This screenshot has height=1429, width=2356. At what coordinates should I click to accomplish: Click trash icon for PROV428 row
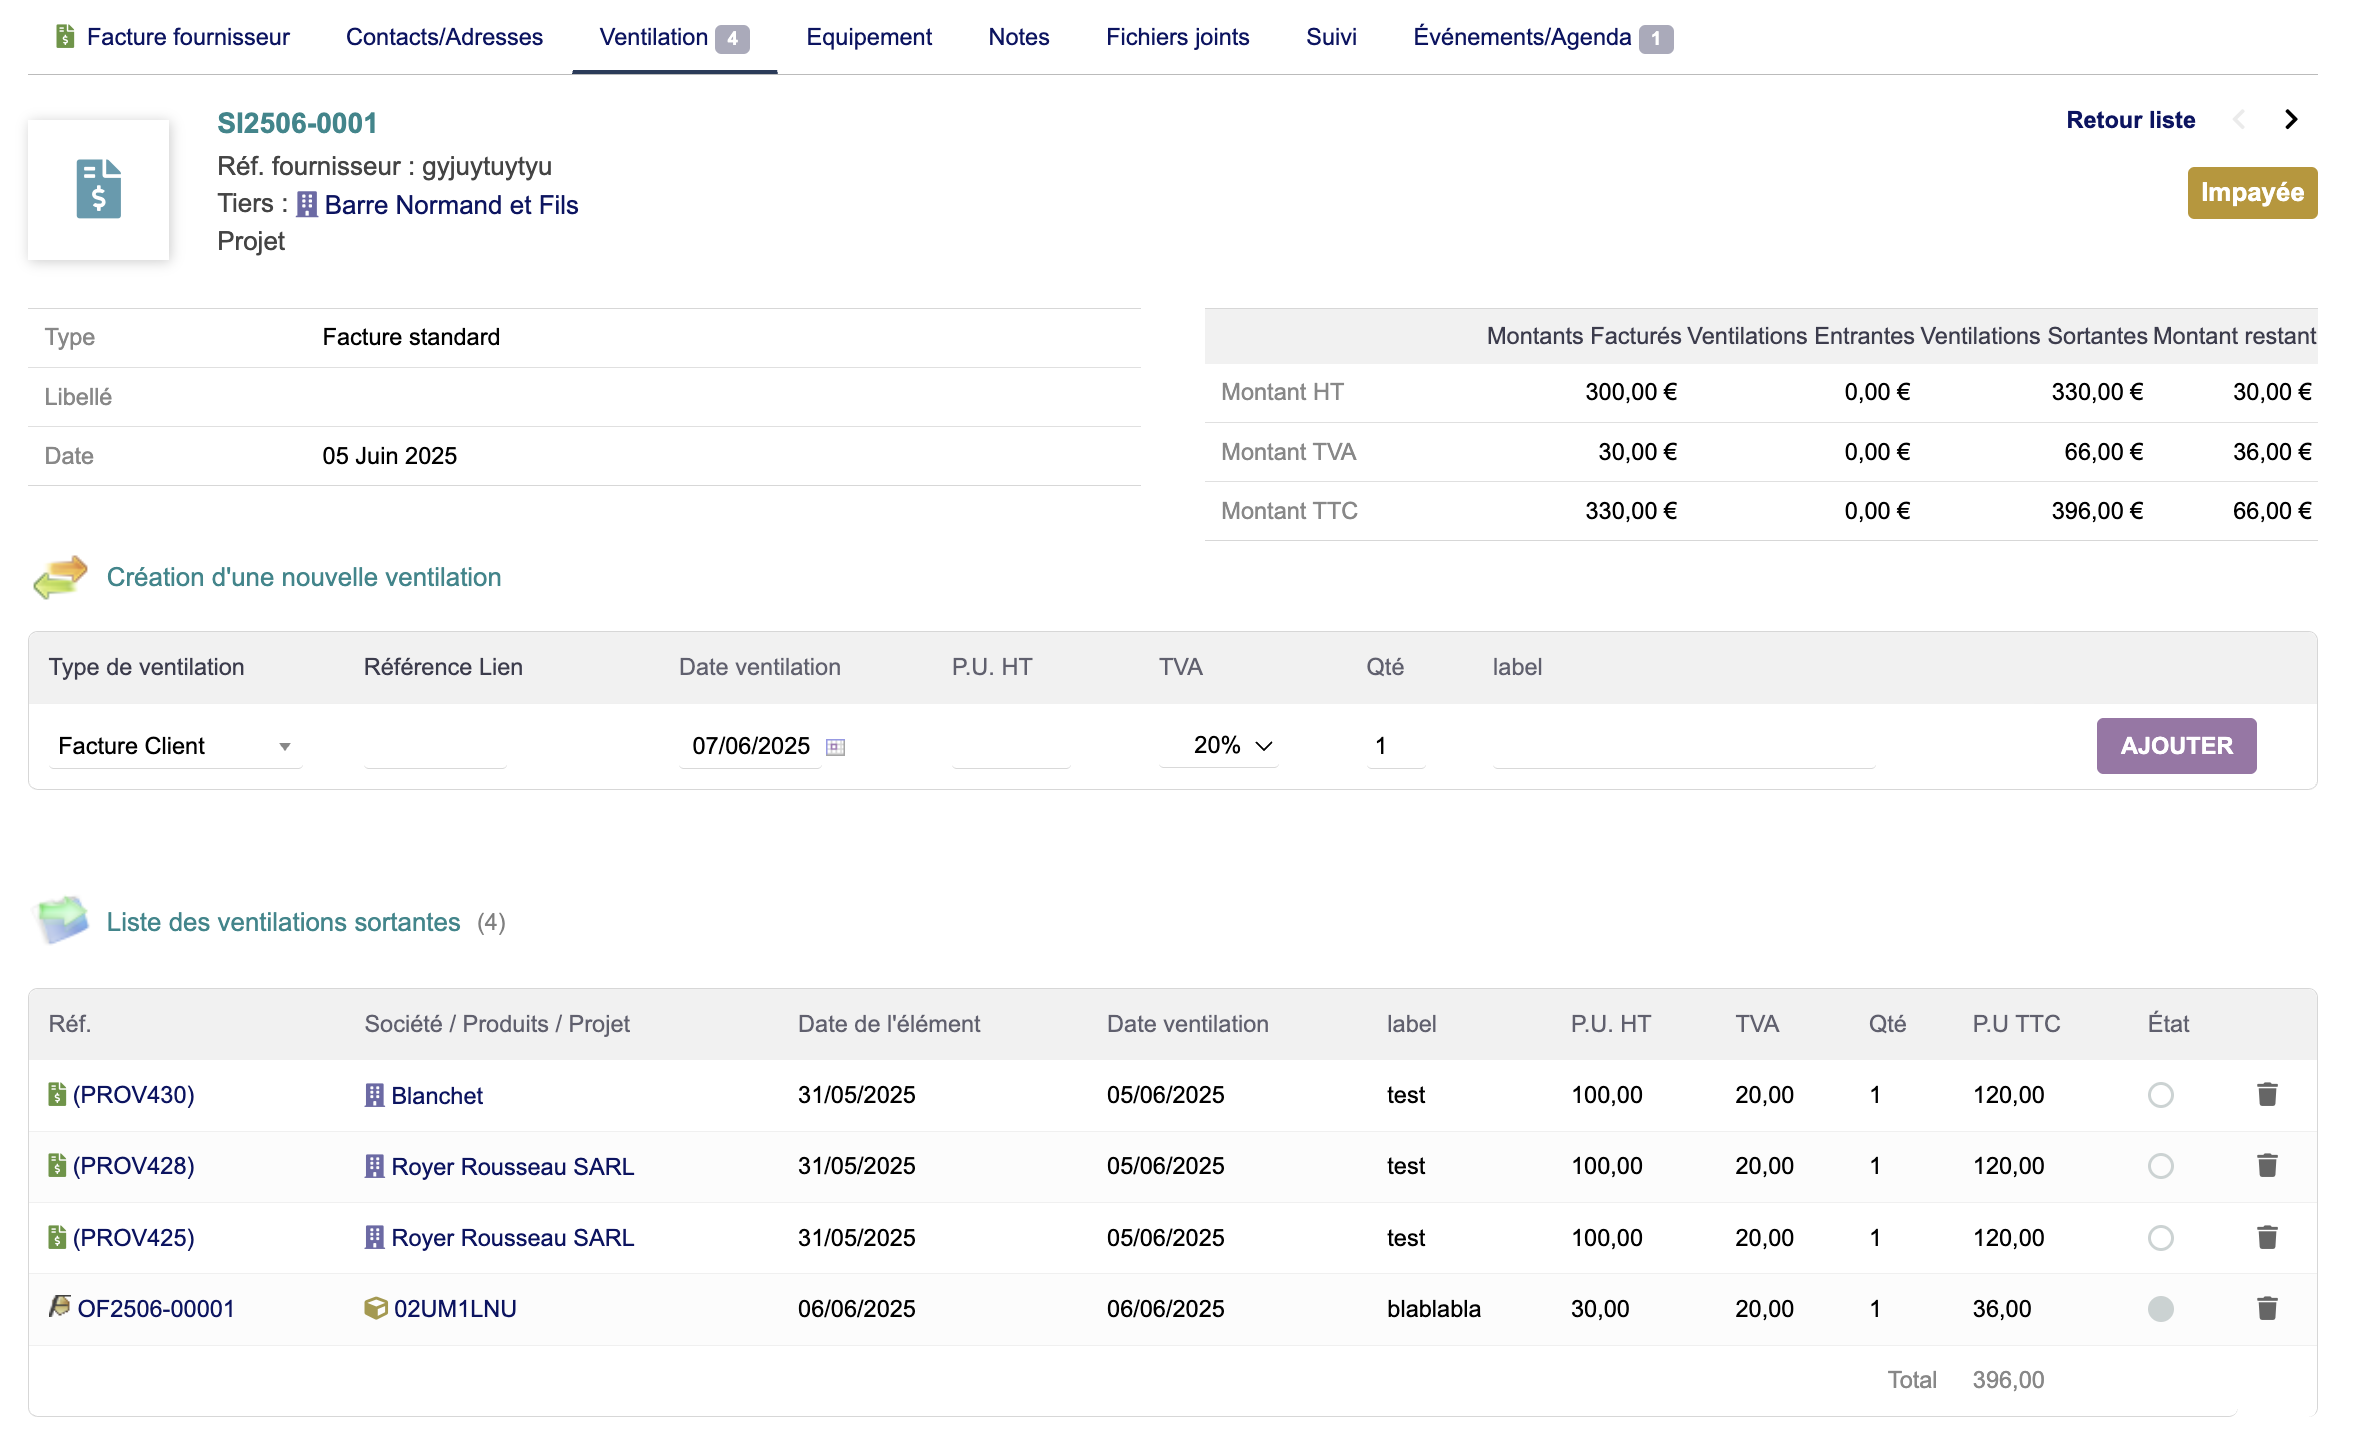coord(2266,1165)
